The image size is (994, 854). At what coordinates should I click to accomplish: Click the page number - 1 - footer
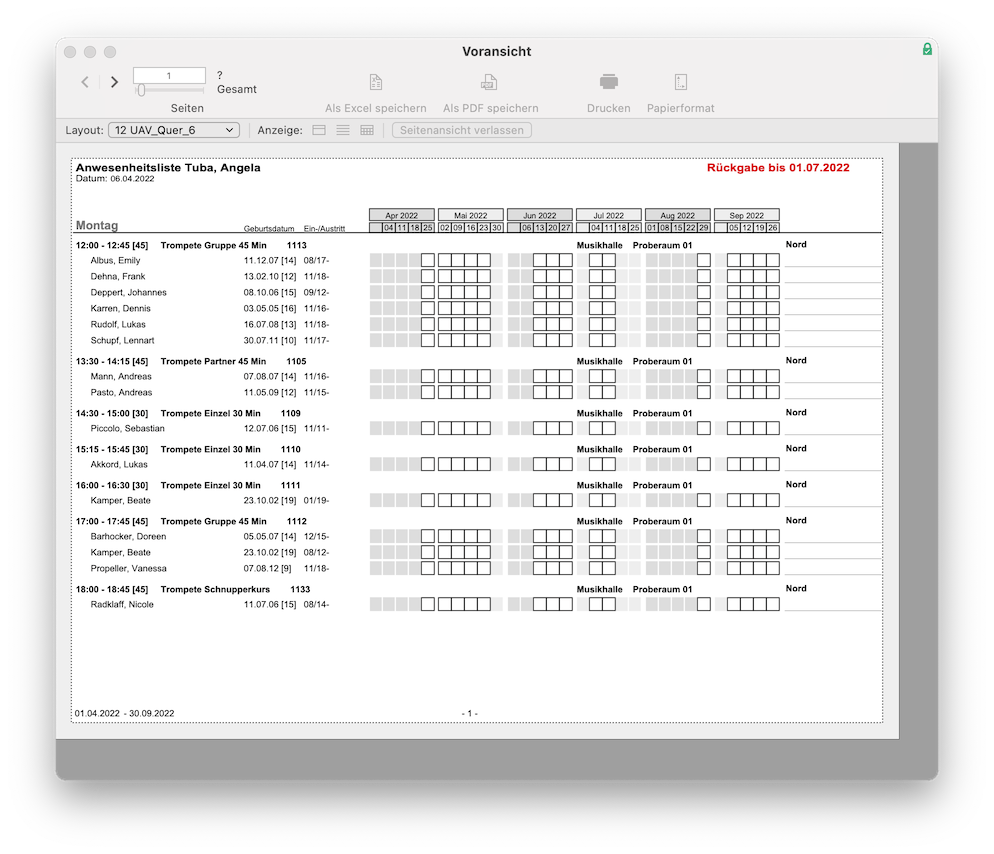click(470, 713)
